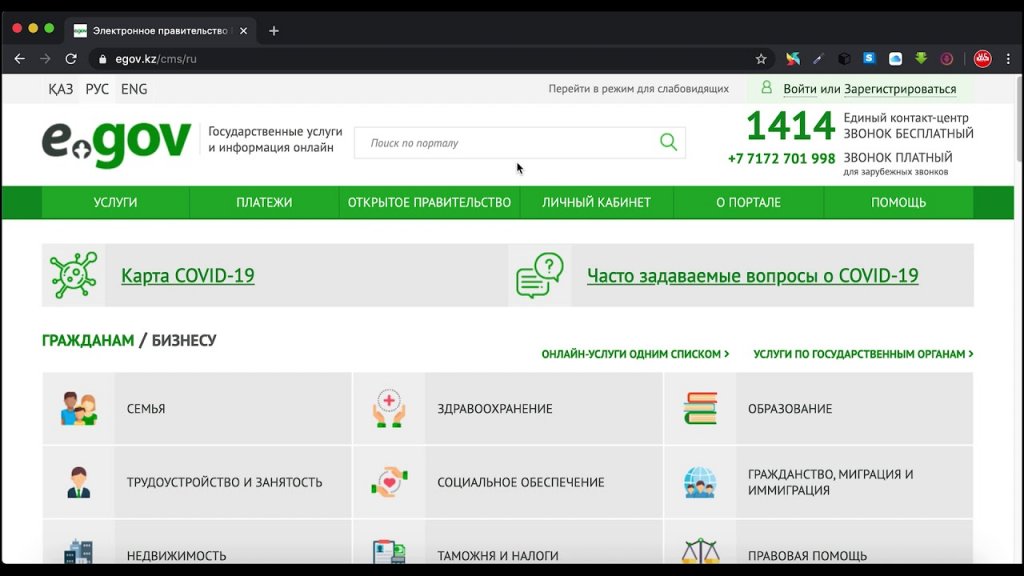
Task: Open the ЛИЧНЫЙ КАБИНЕТ menu item
Action: click(x=596, y=202)
